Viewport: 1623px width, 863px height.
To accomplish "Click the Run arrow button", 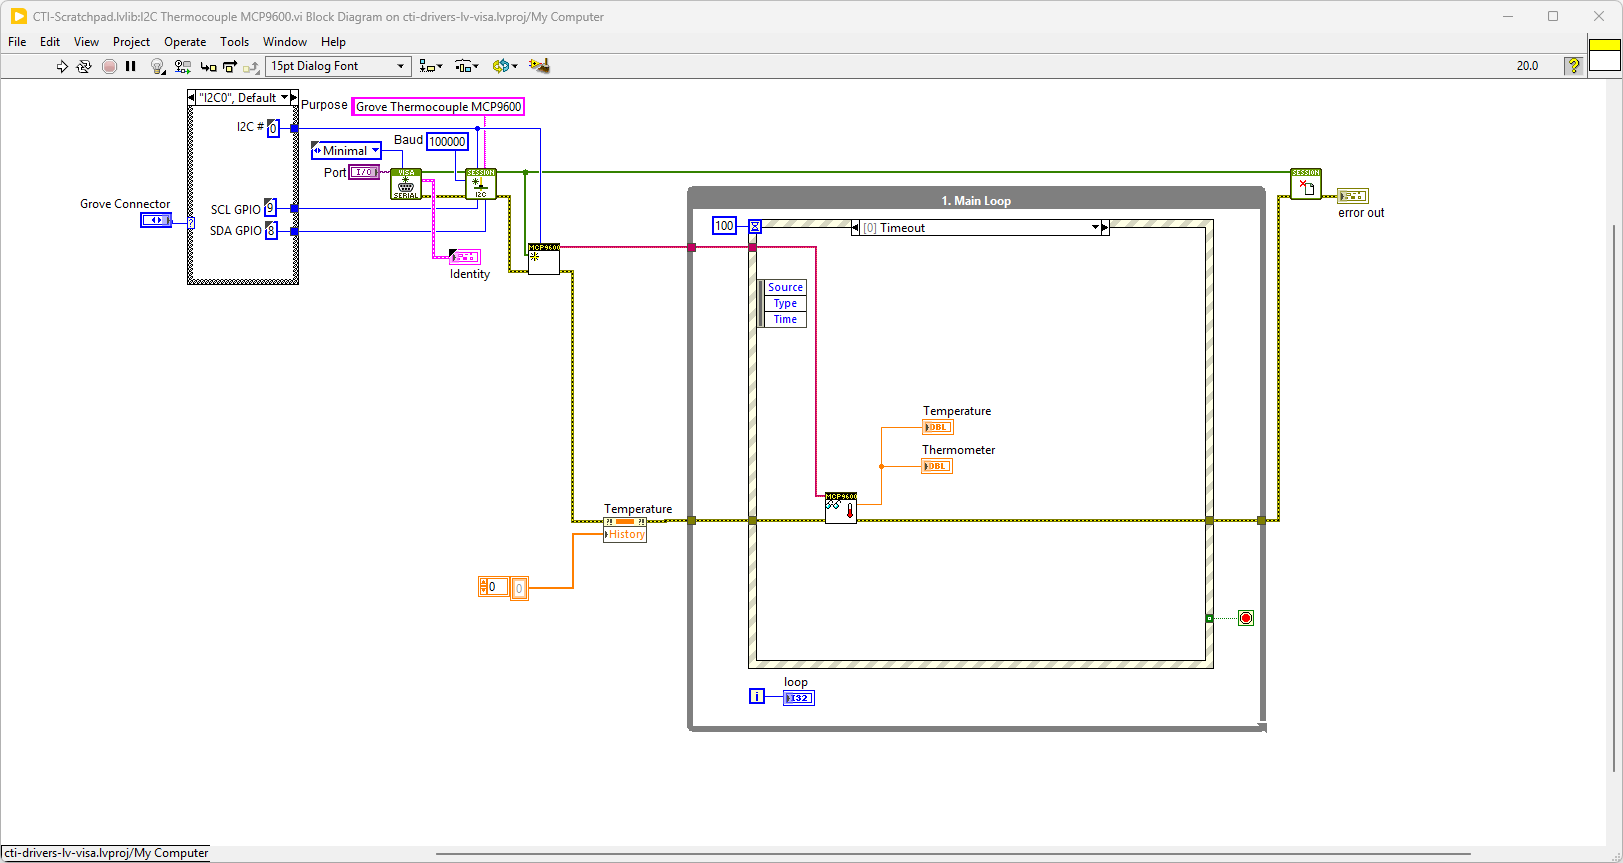I will point(62,66).
